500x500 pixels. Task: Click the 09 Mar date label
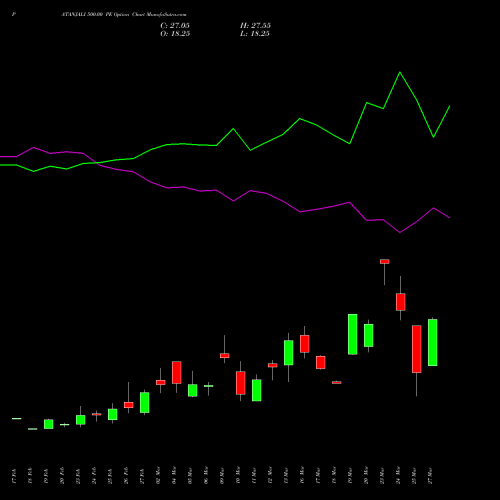pos(222,475)
